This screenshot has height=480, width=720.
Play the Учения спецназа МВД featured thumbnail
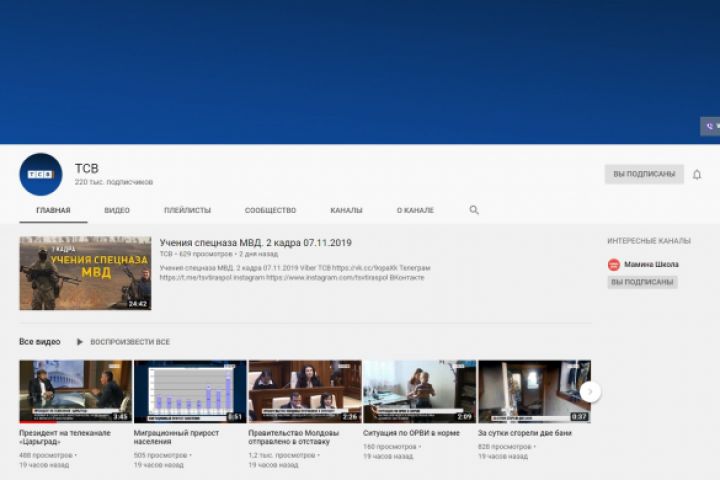[x=85, y=273]
